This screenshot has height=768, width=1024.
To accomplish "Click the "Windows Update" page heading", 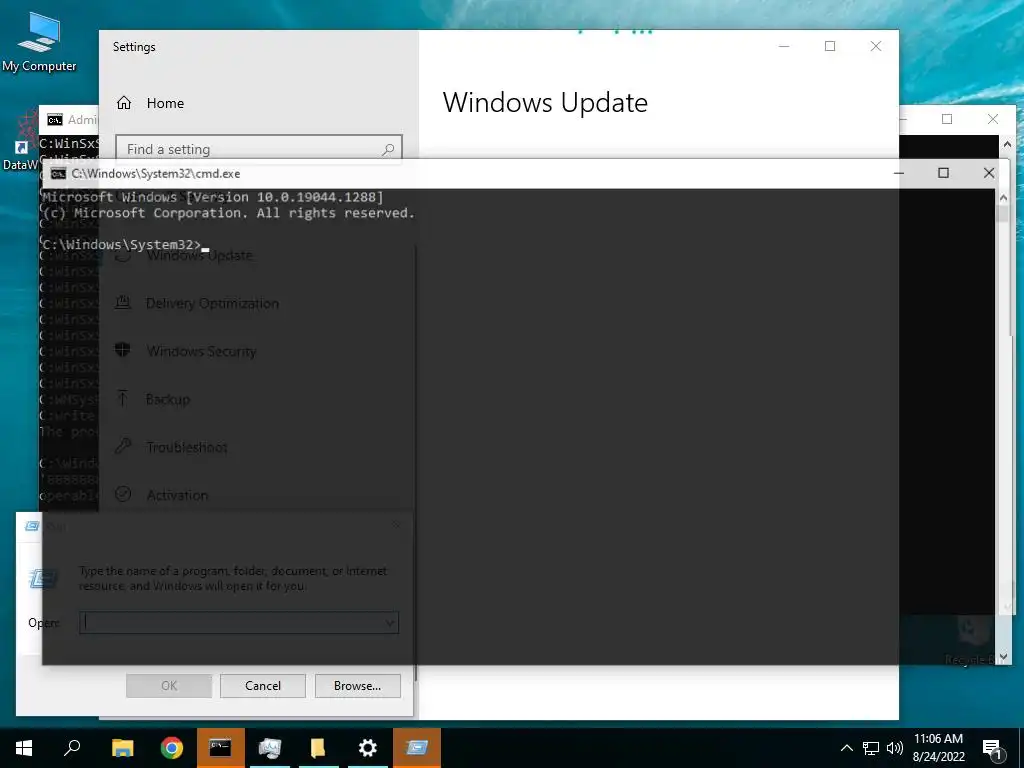I will [545, 103].
